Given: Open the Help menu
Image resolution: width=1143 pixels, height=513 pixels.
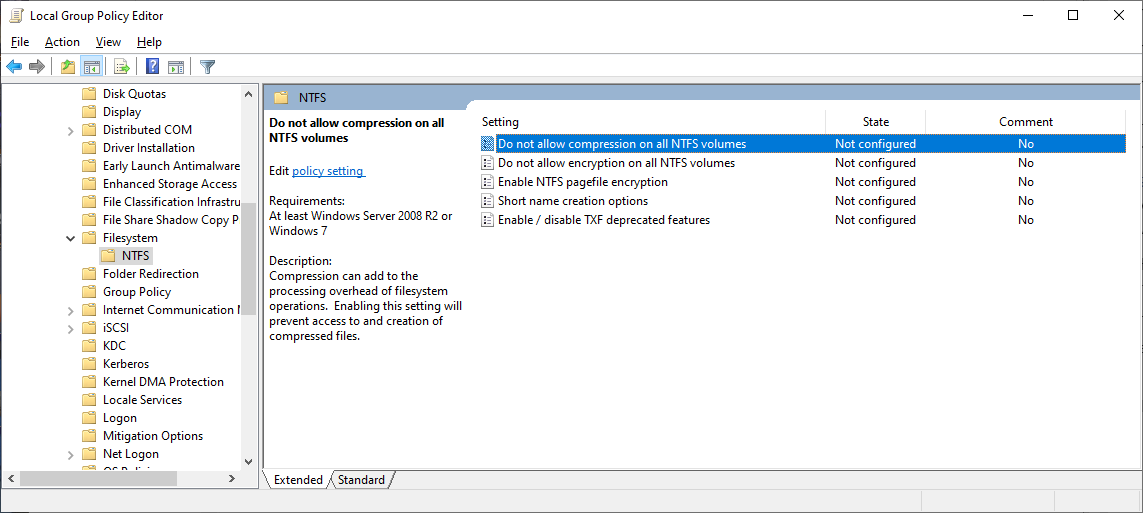Looking at the screenshot, I should 149,42.
